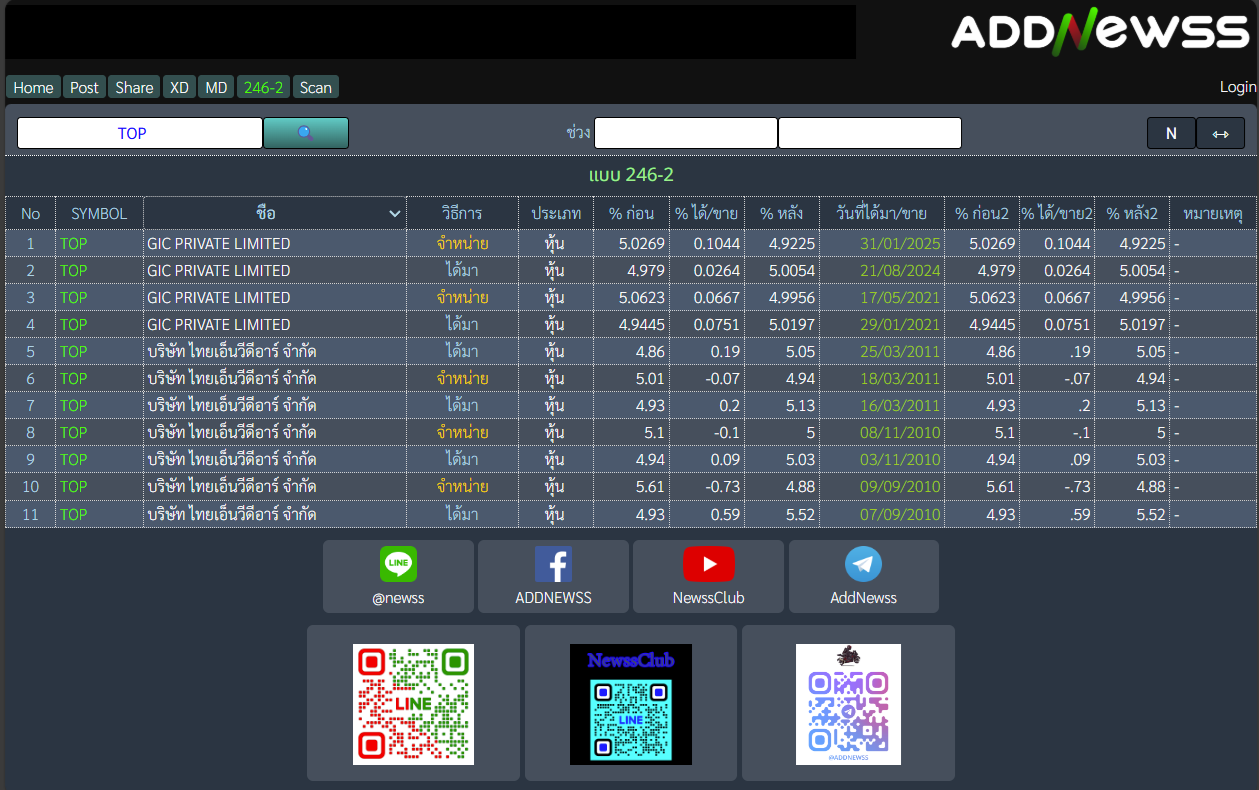Open the NewssClub LINE QR code
Image resolution: width=1259 pixels, height=790 pixels.
[631, 704]
